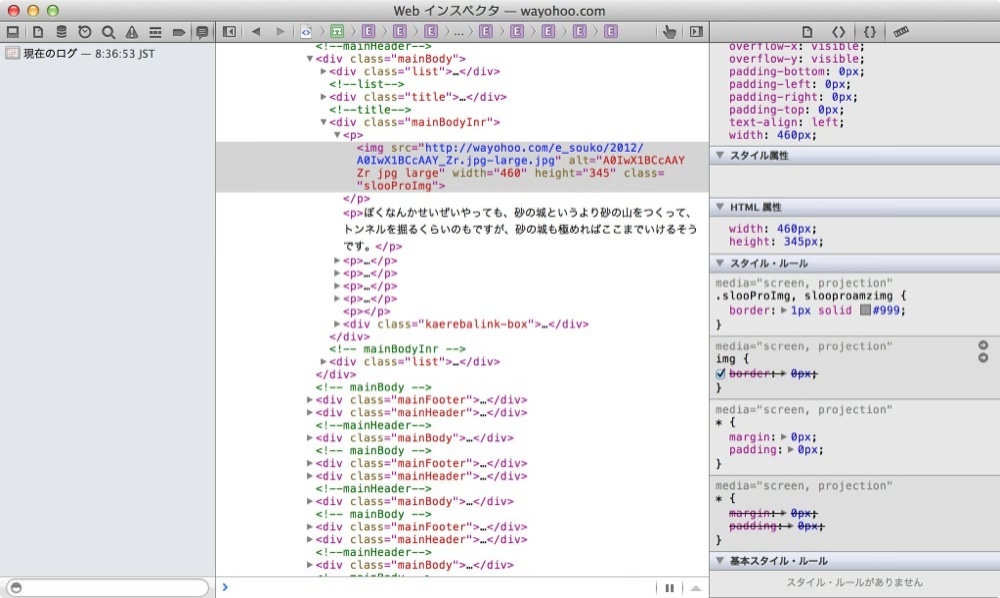The width and height of the screenshot is (1000, 598).
Task: Expand the kaerebalink-box div node
Action: [337, 324]
